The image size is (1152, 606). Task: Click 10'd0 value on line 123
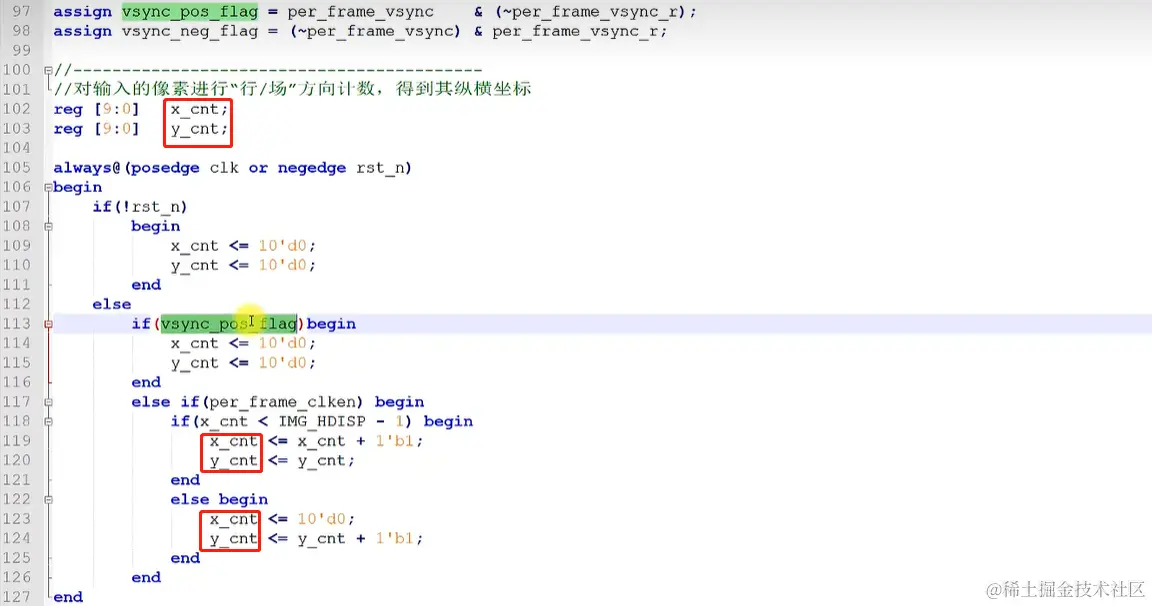[321, 519]
